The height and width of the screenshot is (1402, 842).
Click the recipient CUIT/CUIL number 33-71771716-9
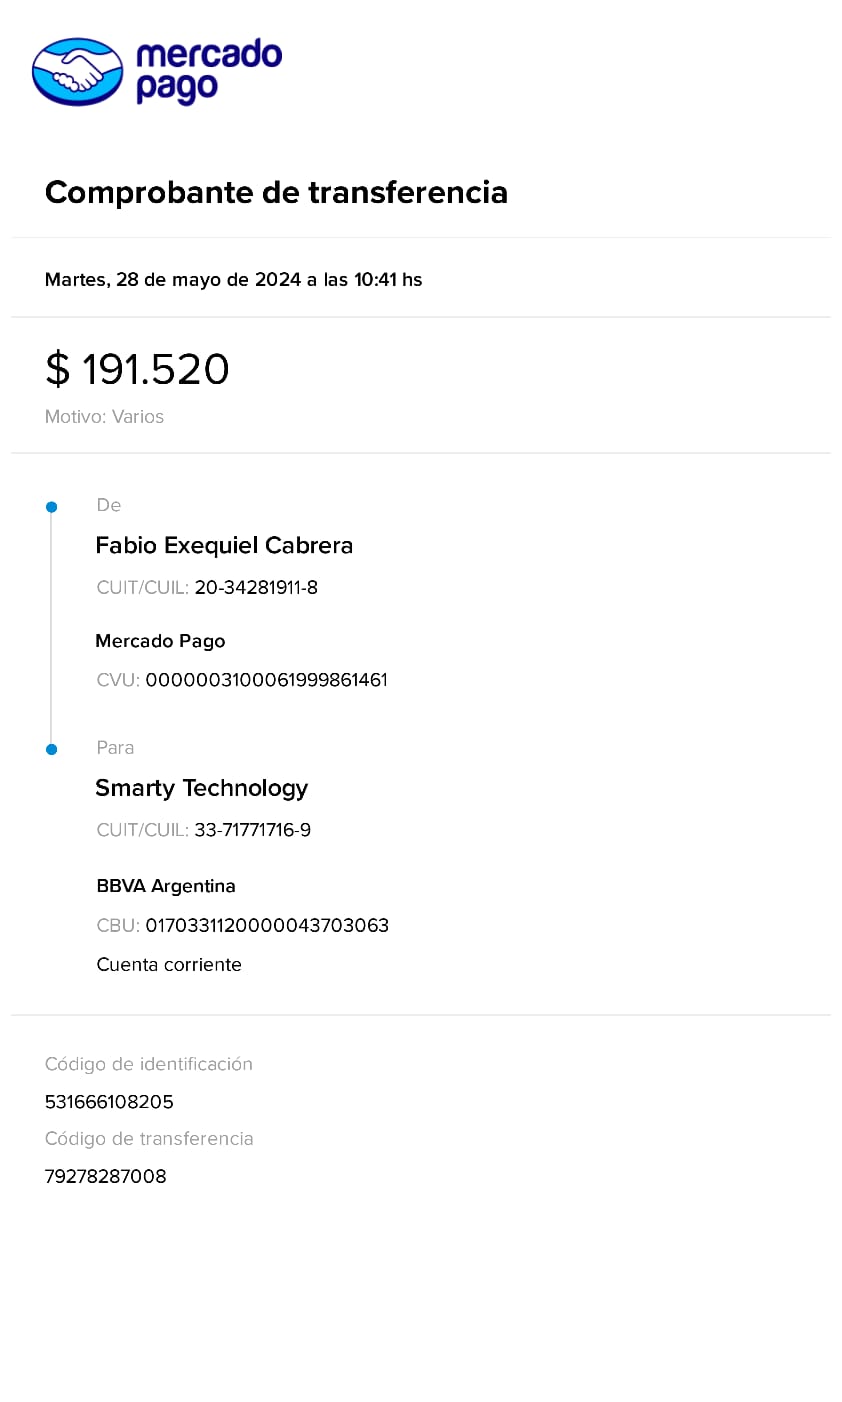click(x=252, y=830)
